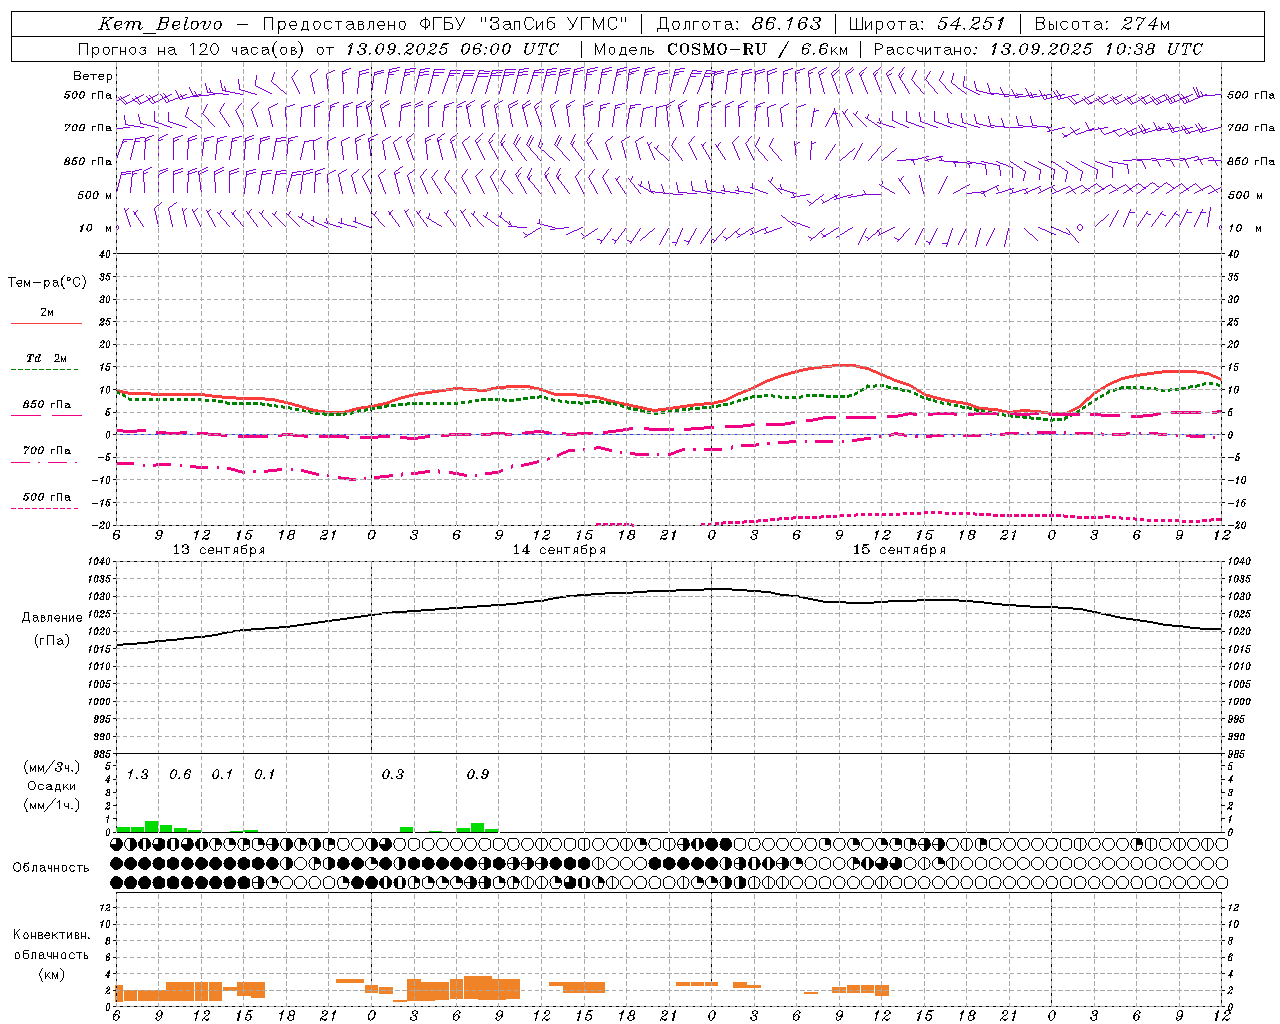Screen dimensions: 1280x1024
Task: Select the latitude value 54.251
Action: (970, 24)
